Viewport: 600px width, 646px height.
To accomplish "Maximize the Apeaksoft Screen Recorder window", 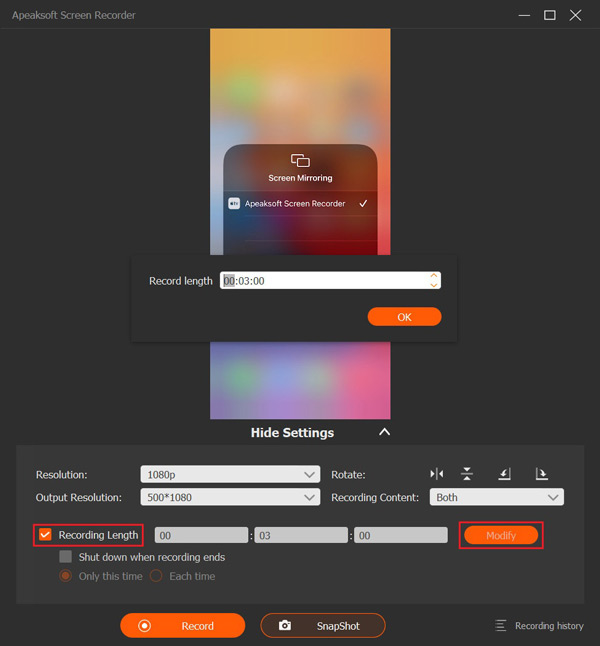I will [x=550, y=15].
